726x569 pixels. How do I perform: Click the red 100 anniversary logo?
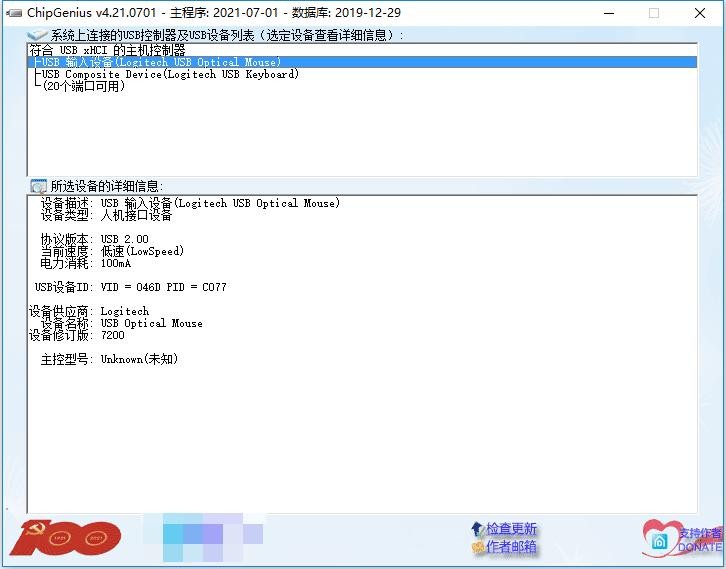tap(65, 537)
